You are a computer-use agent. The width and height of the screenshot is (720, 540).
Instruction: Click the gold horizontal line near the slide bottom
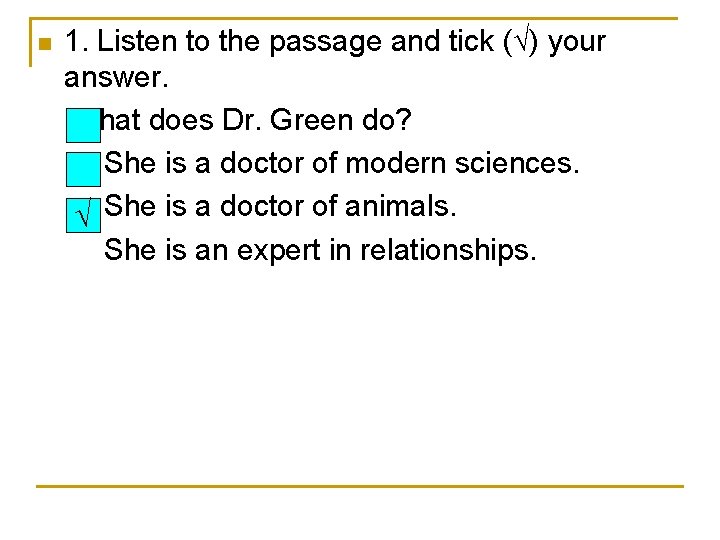(360, 486)
